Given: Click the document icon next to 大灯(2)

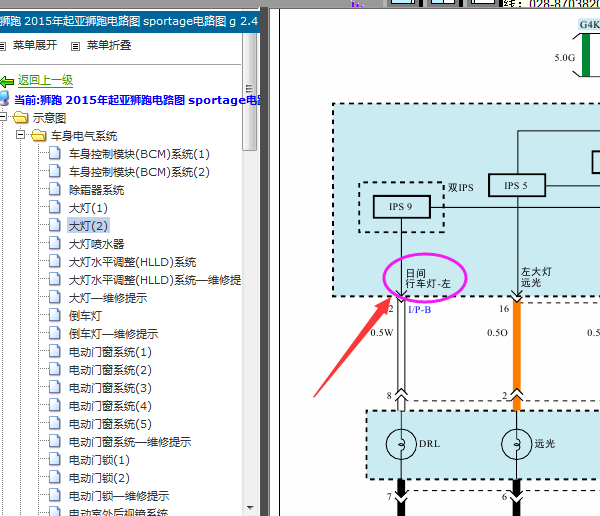Looking at the screenshot, I should click(x=55, y=225).
